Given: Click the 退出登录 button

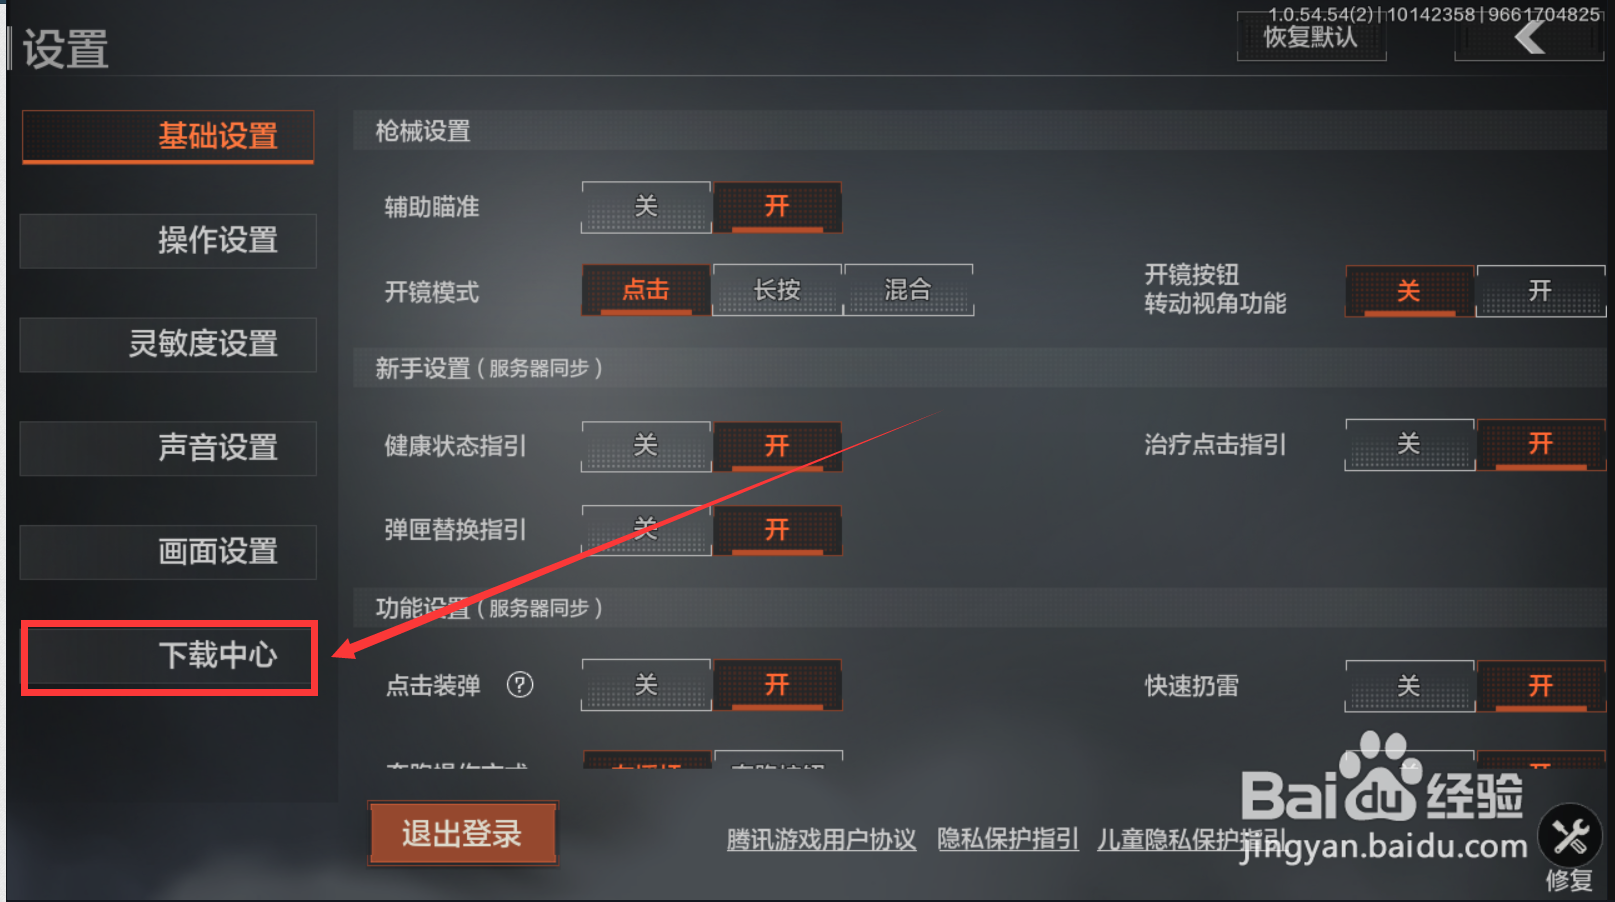Looking at the screenshot, I should pos(462,833).
